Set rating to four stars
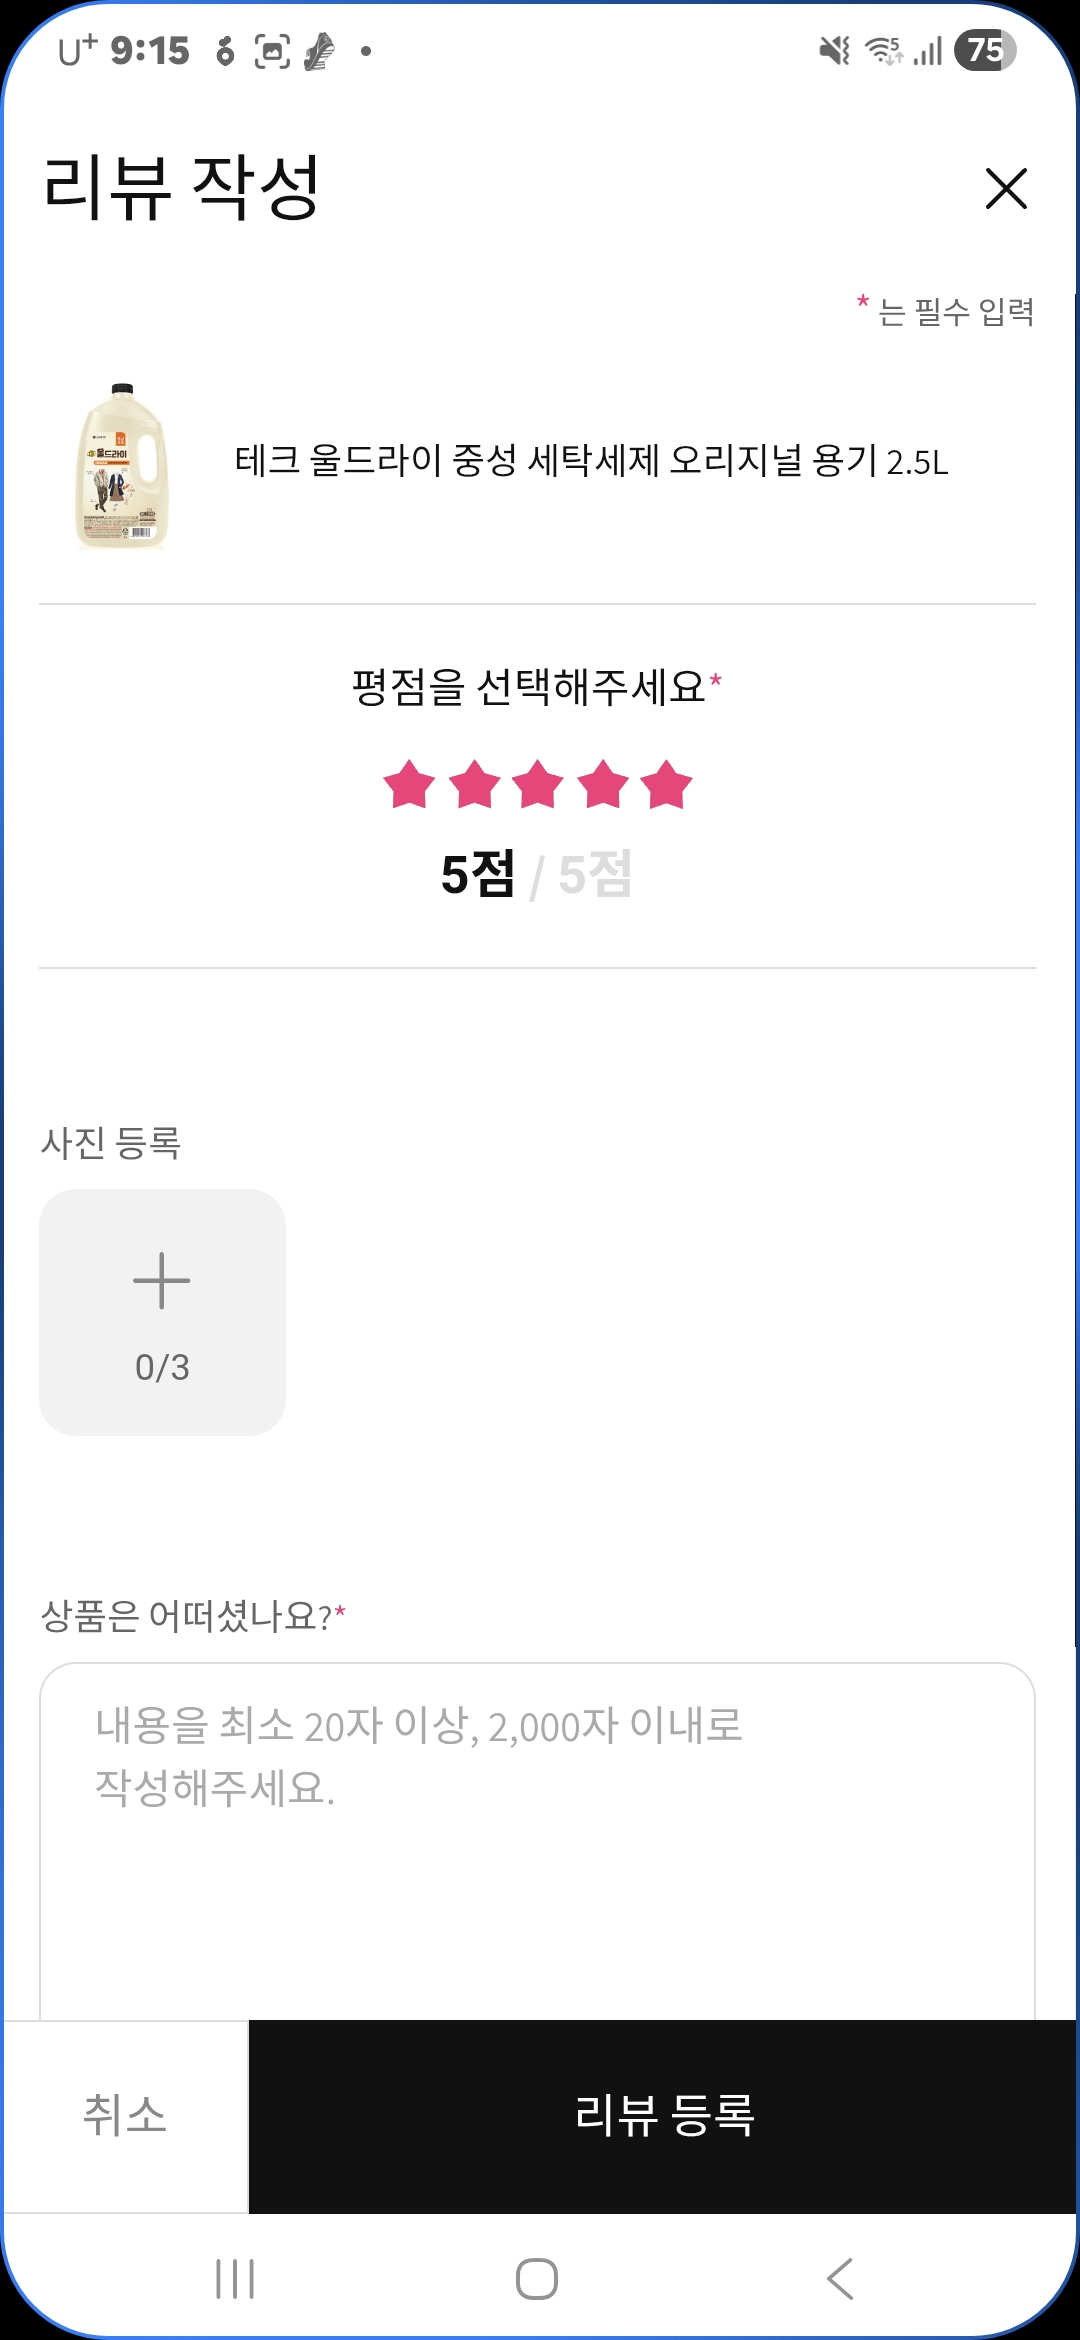Screen dimensions: 1080x2340 pos(603,784)
